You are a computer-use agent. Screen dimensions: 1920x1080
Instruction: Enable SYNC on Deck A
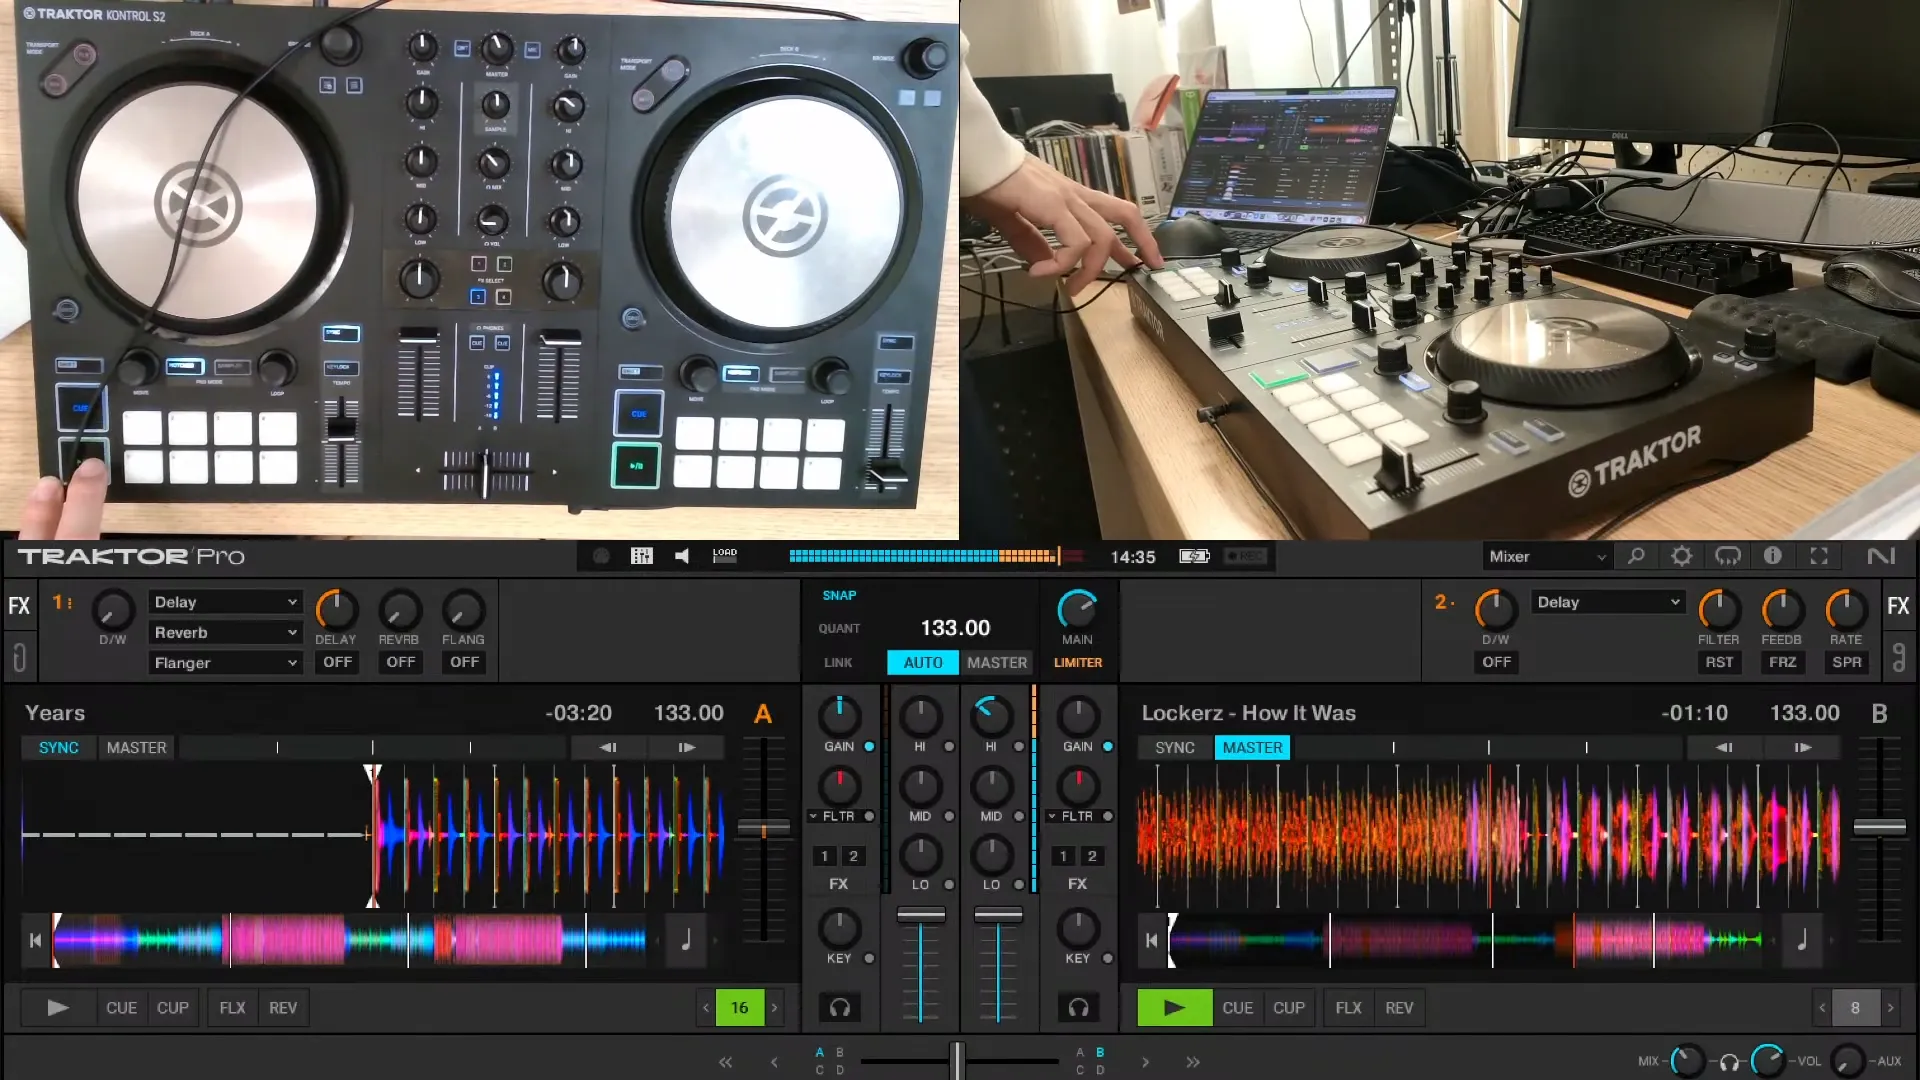coord(58,747)
